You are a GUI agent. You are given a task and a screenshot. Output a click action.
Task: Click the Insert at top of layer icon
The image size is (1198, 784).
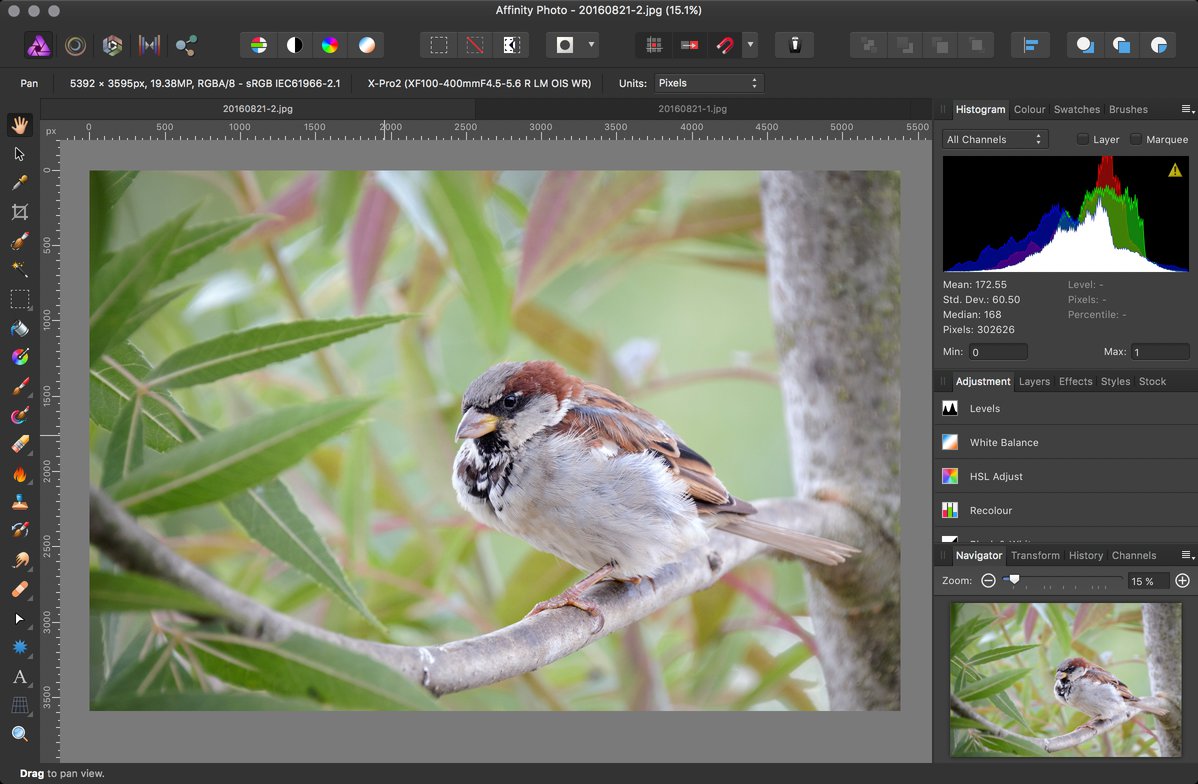[1122, 46]
